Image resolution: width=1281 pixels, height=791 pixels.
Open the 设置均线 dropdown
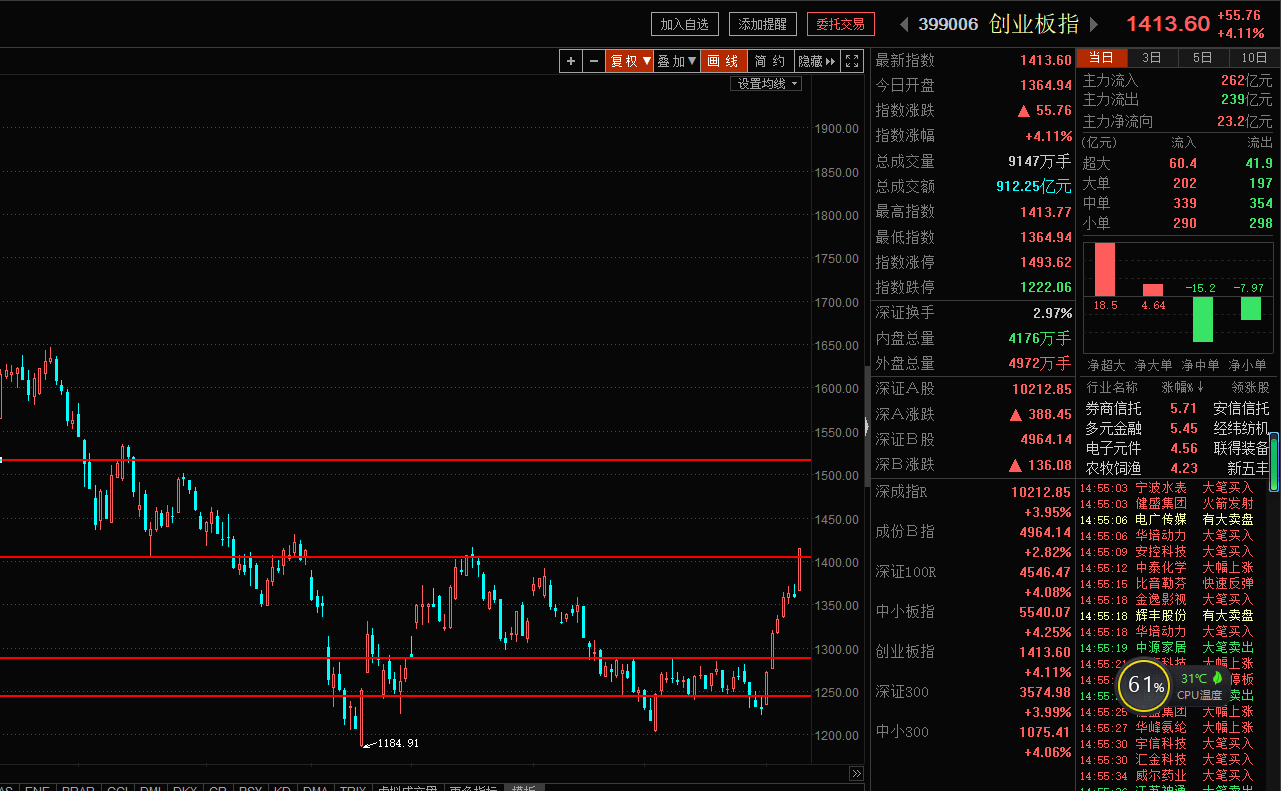coord(768,84)
